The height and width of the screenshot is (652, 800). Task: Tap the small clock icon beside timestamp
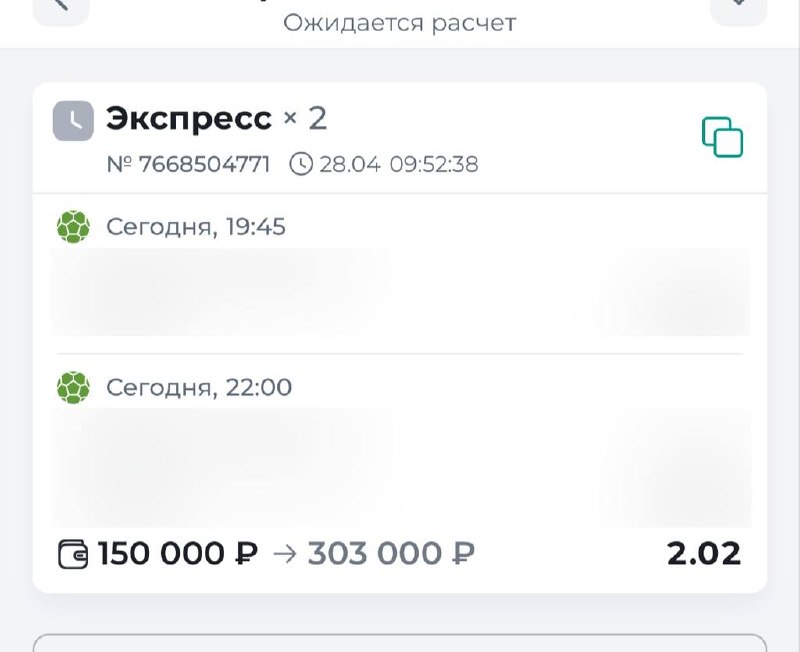[300, 164]
